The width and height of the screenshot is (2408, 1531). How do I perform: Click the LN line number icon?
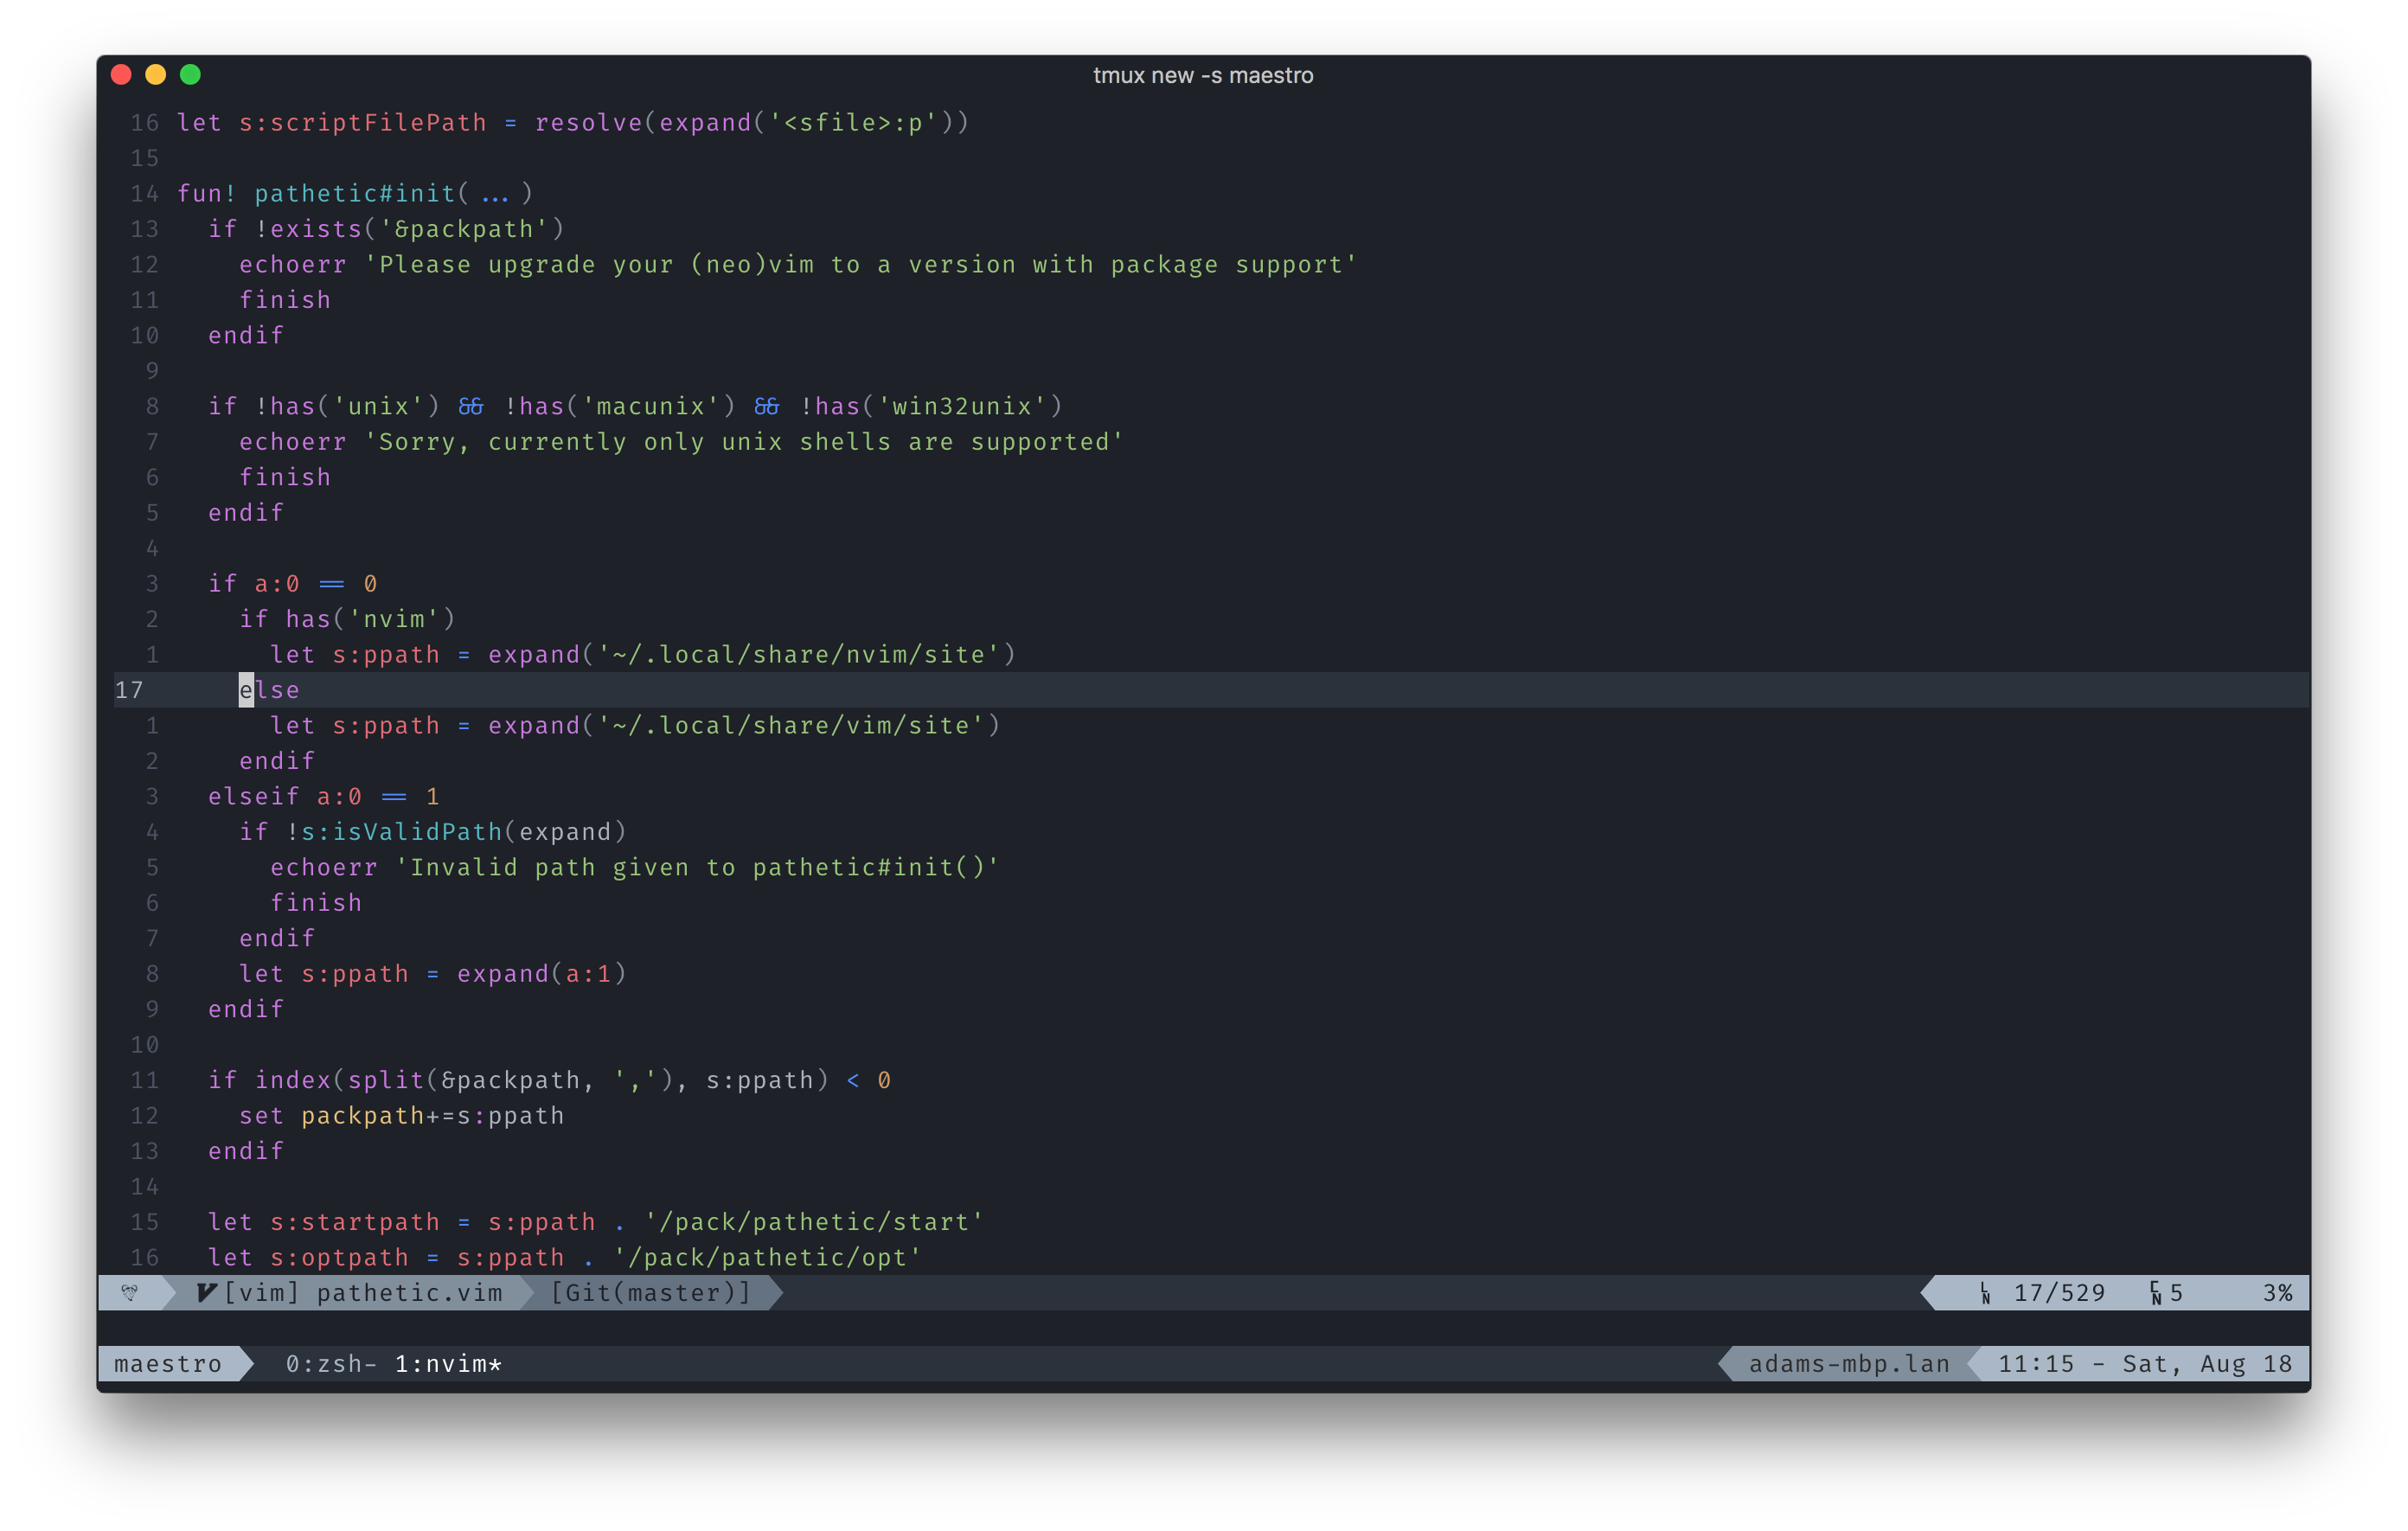(x=1985, y=1293)
